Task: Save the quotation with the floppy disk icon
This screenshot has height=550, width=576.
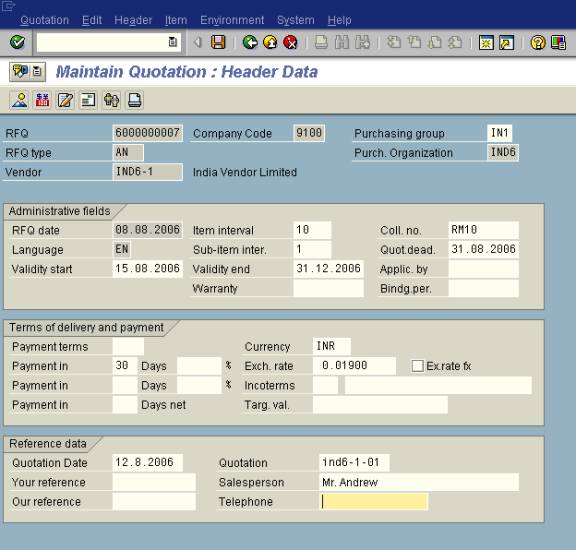Action: pos(218,42)
